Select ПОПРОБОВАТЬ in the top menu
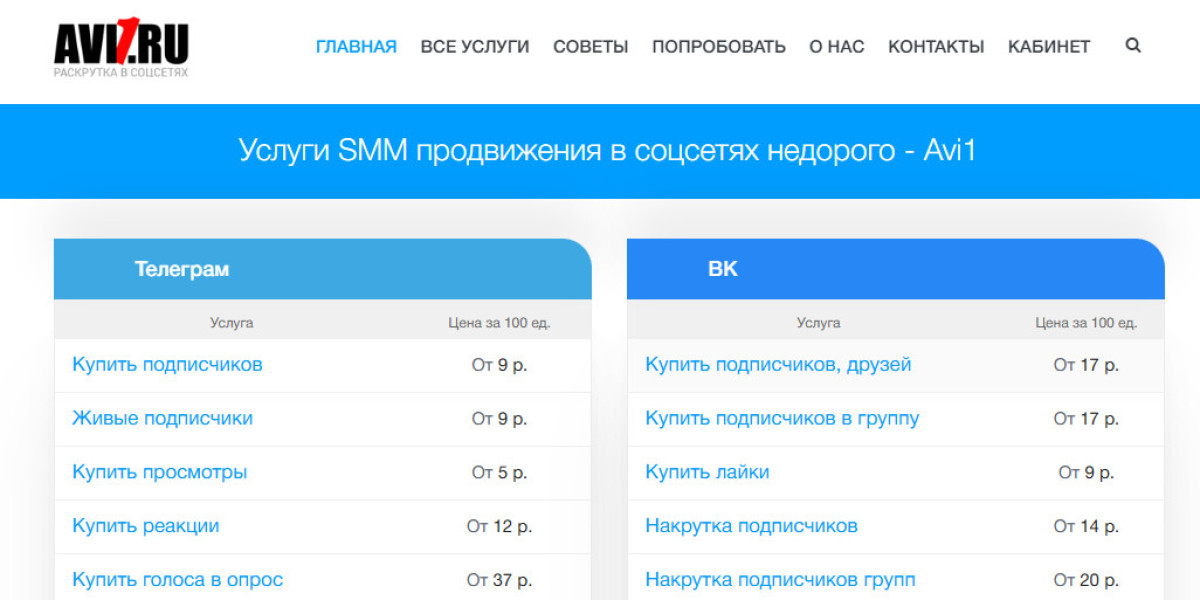The image size is (1200, 600). 718,46
